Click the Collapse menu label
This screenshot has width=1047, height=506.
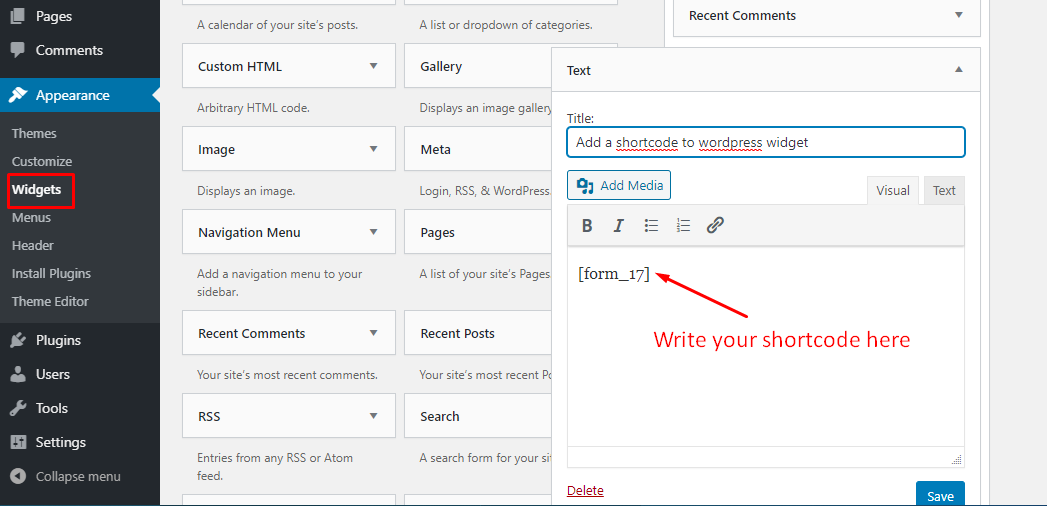(78, 477)
